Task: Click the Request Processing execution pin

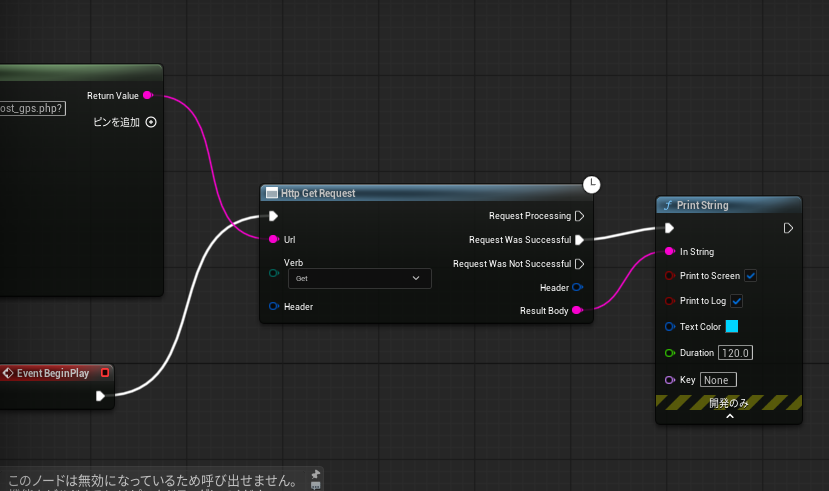Action: (579, 216)
